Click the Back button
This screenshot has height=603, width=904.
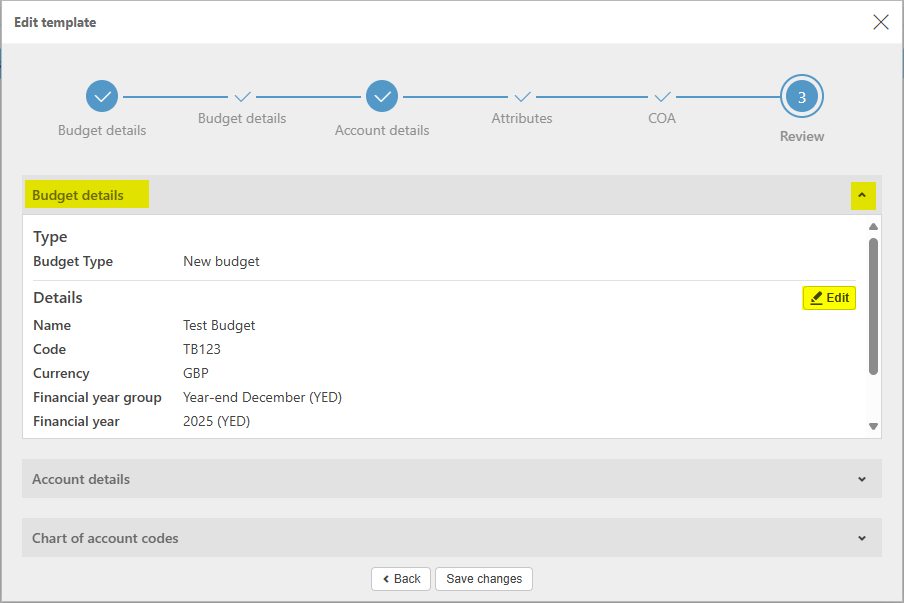point(401,579)
